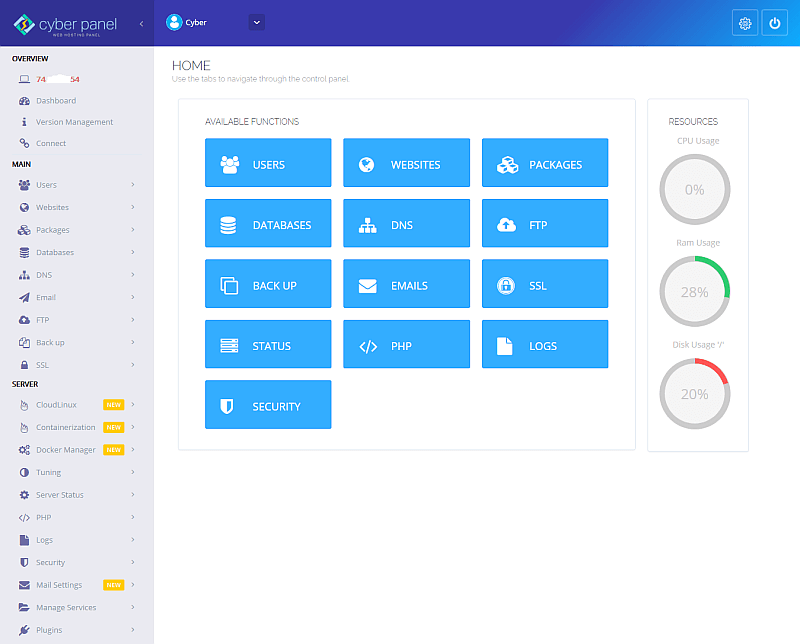Viewport: 800px width, 644px height.
Task: Click the power logout icon
Action: click(x=775, y=23)
